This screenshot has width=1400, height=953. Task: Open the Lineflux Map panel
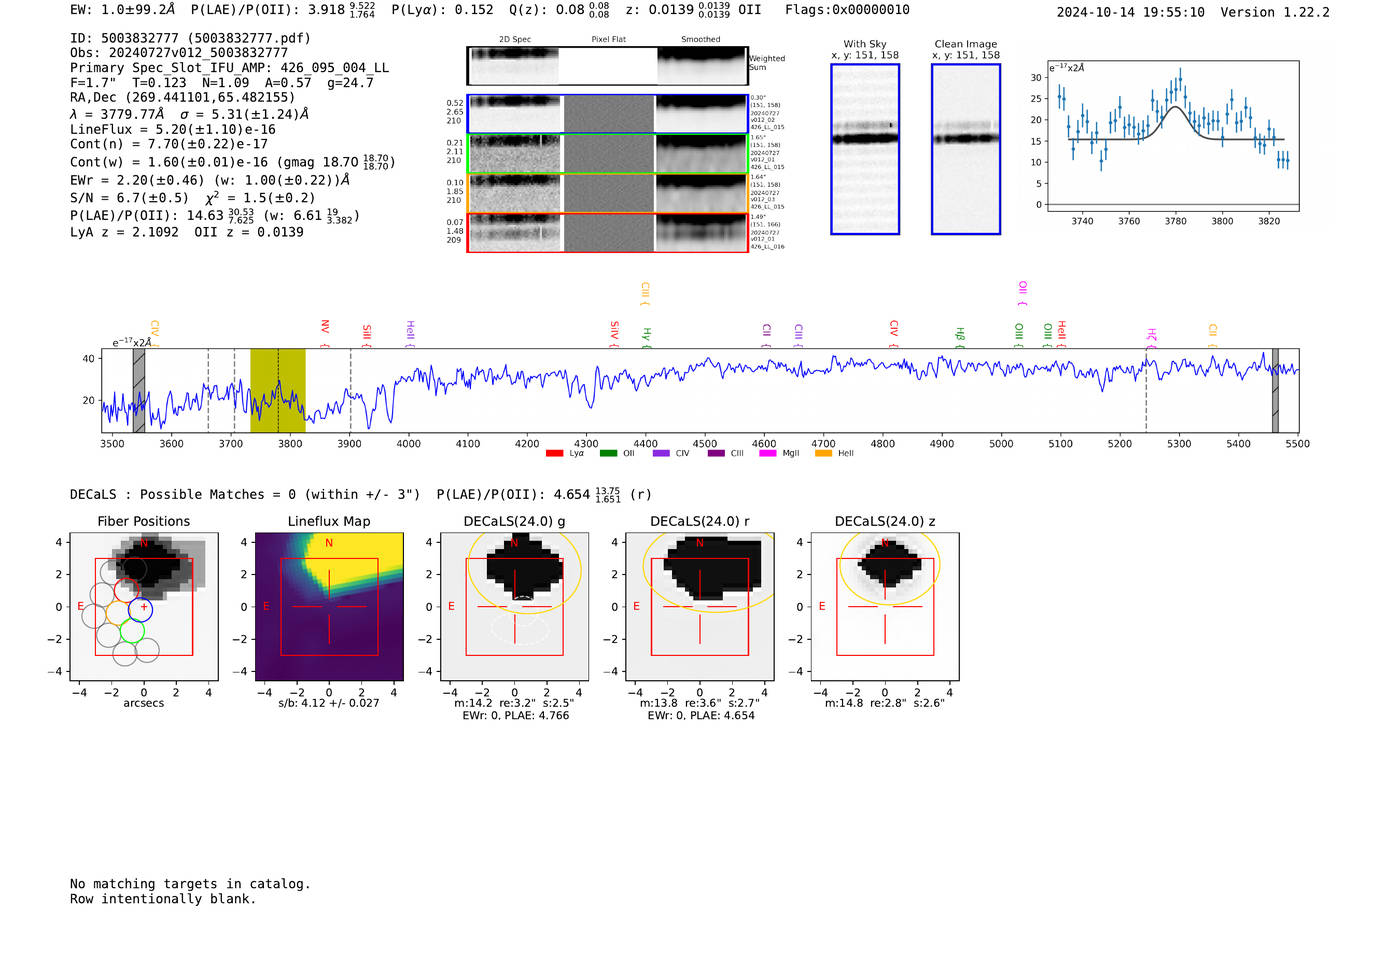[x=329, y=607]
